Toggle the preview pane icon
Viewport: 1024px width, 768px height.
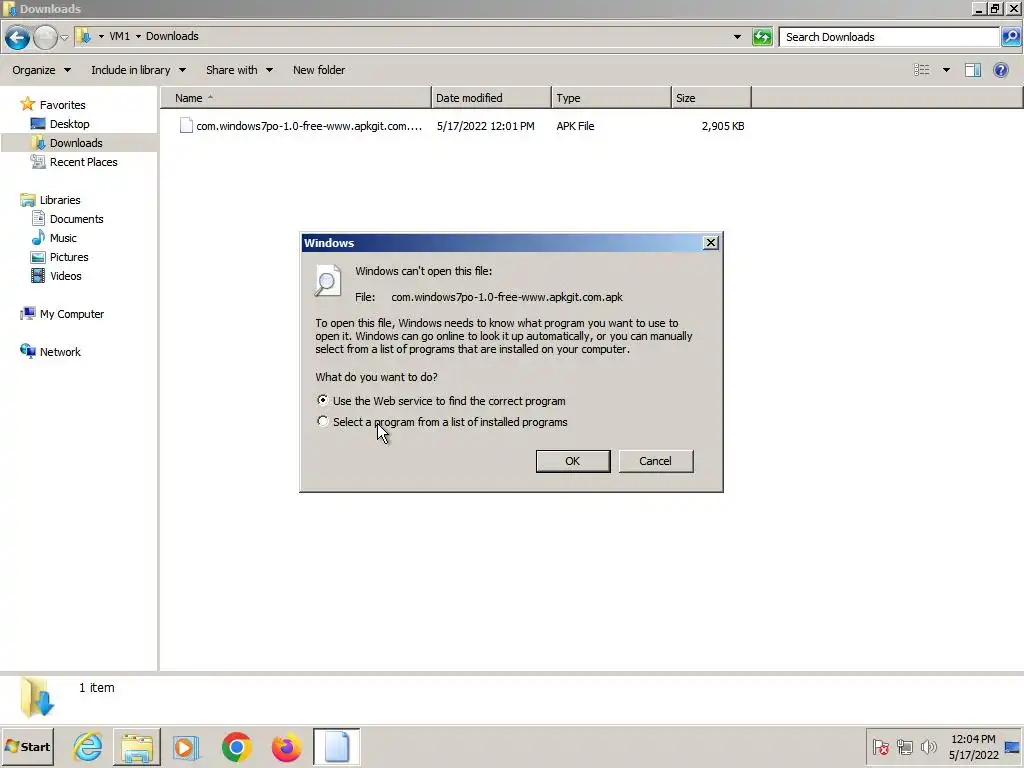[x=972, y=70]
